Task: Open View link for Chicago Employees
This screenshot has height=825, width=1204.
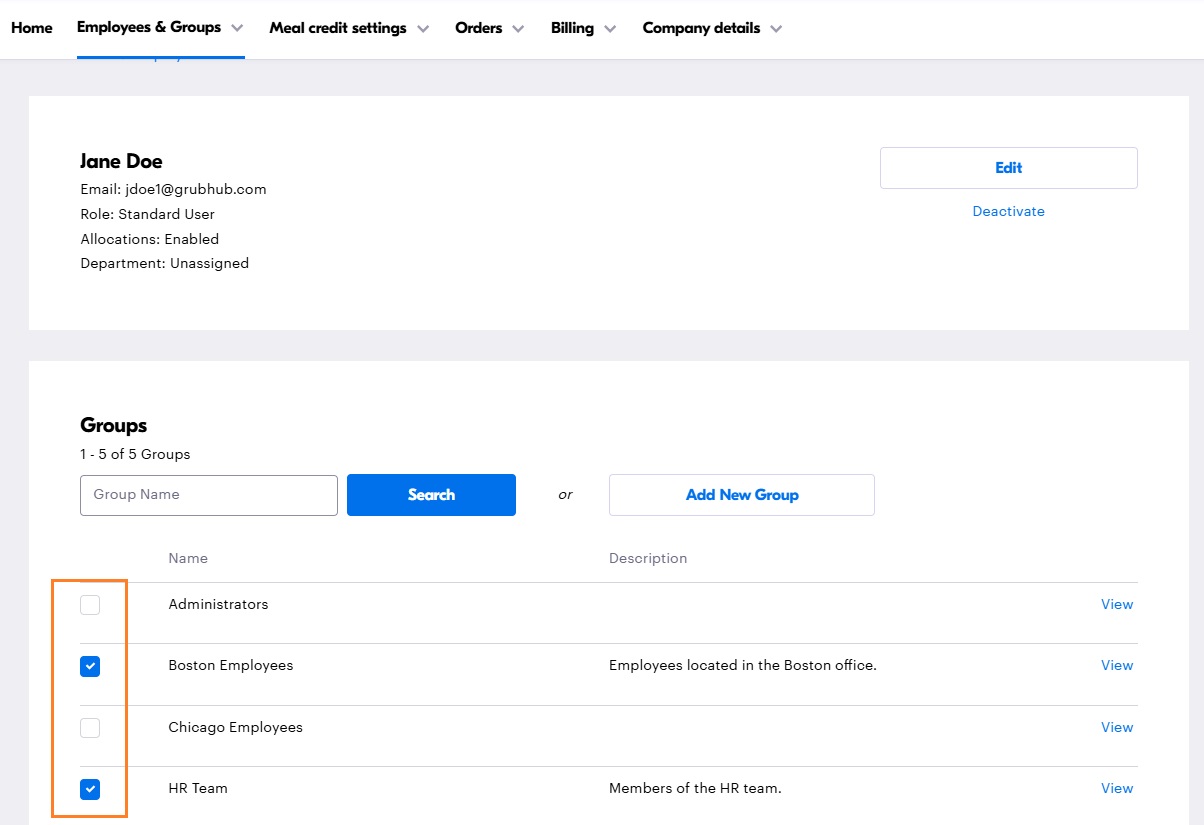Action: point(1116,727)
